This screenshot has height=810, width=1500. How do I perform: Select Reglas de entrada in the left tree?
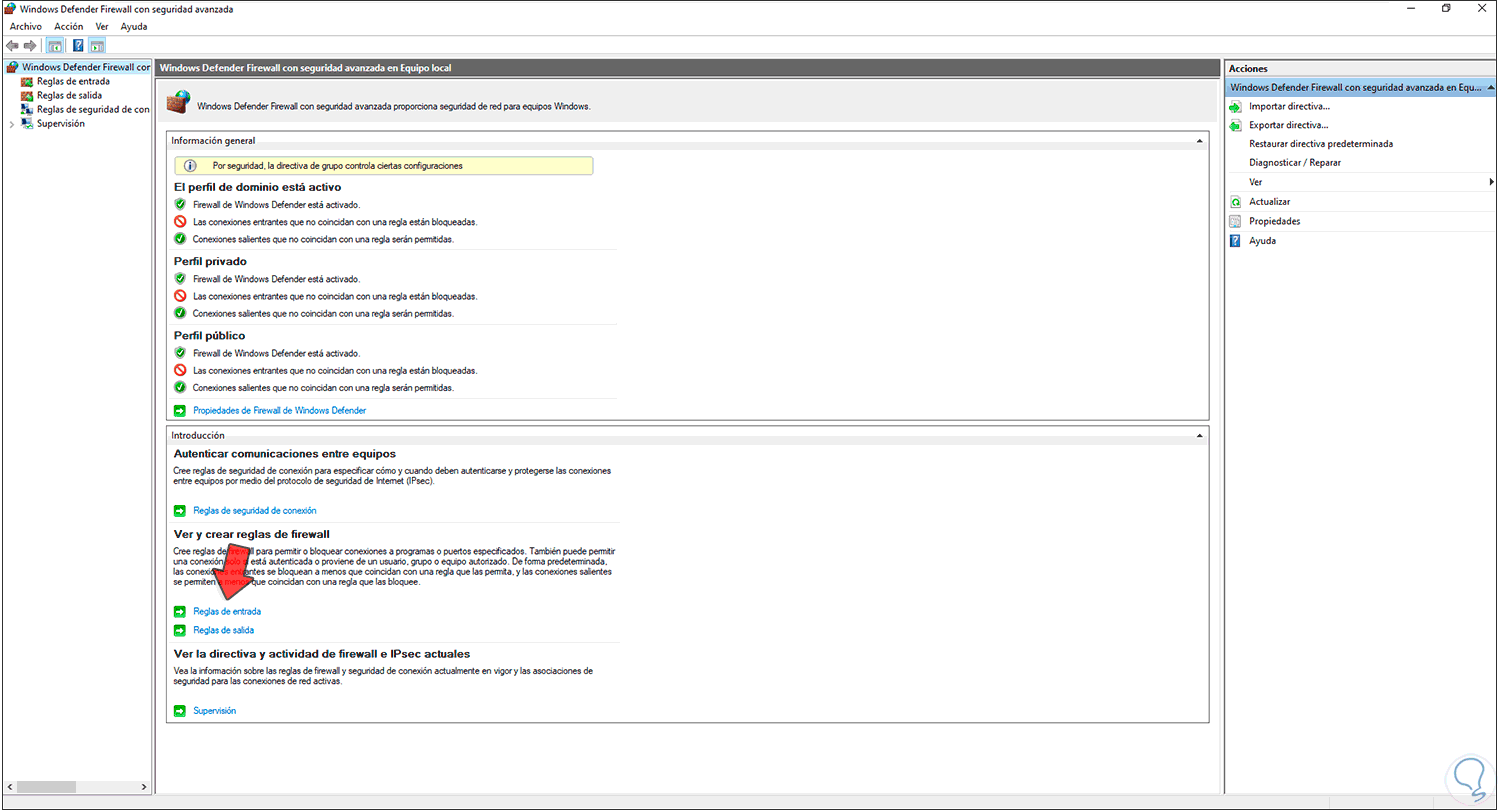[x=73, y=81]
